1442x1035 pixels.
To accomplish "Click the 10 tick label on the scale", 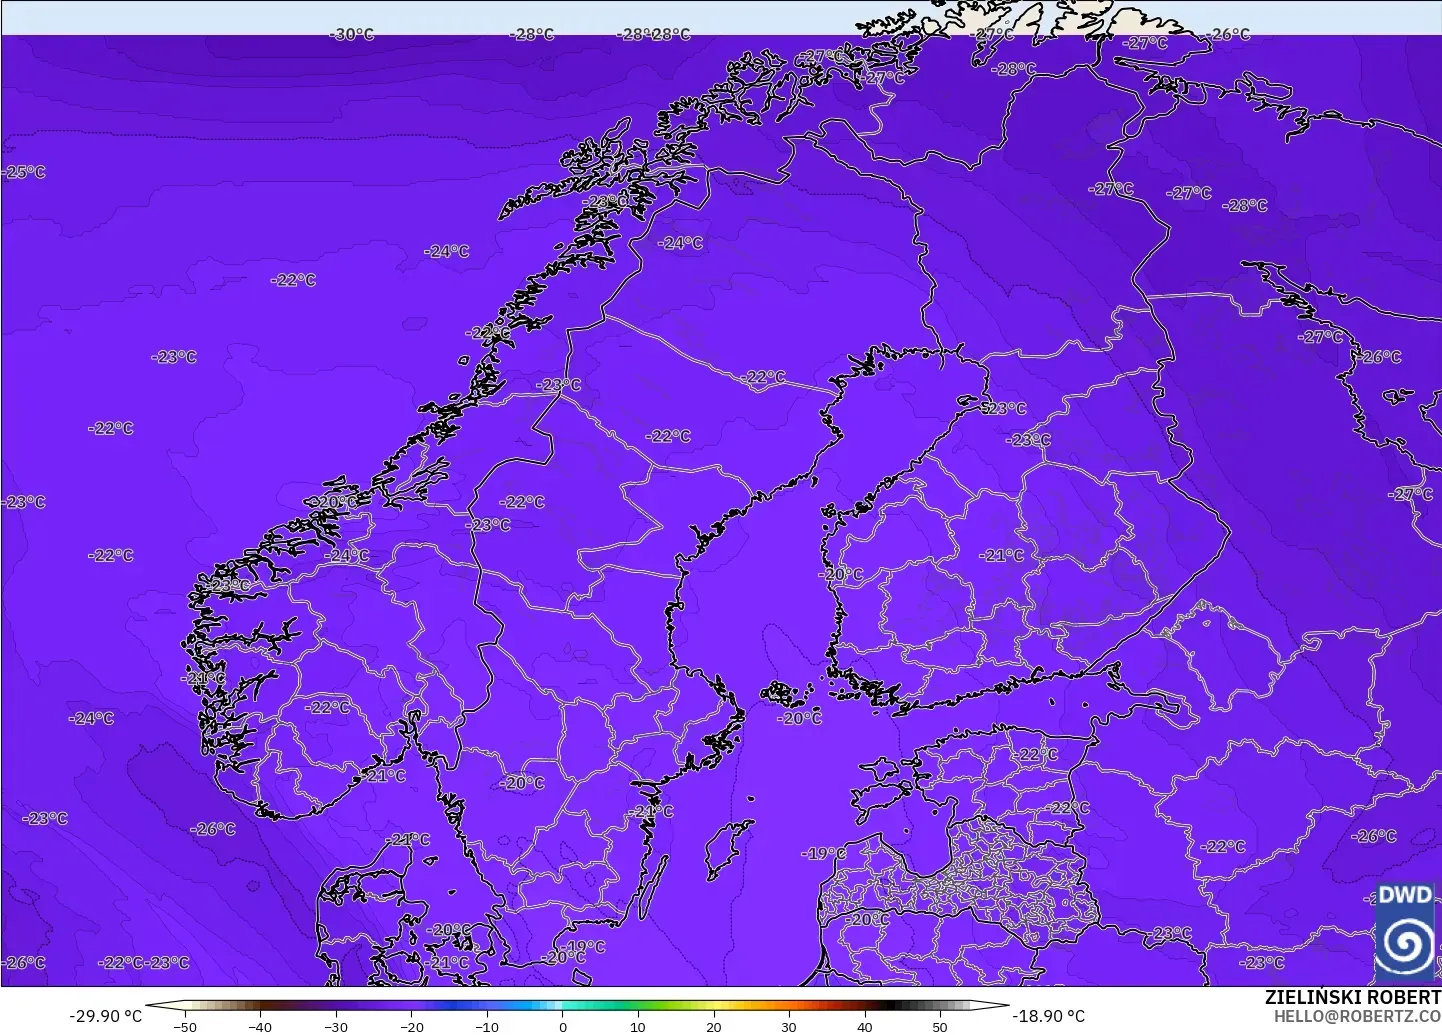I will pyautogui.click(x=638, y=1026).
